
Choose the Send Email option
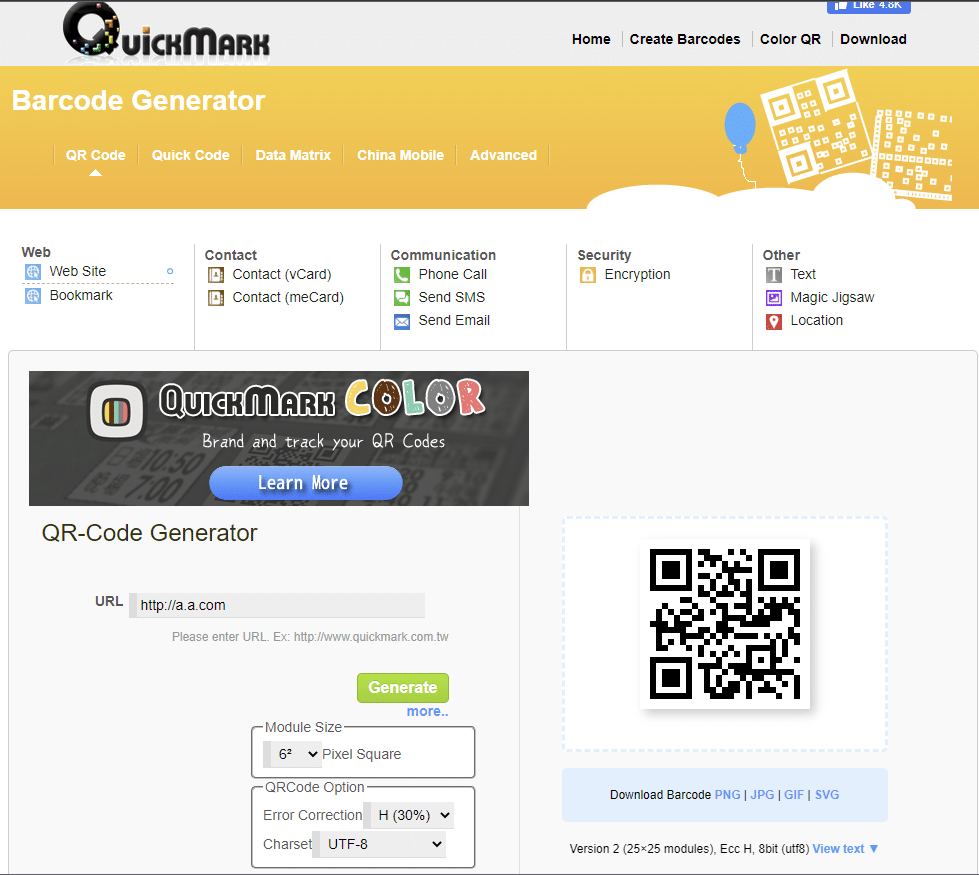pyautogui.click(x=454, y=321)
